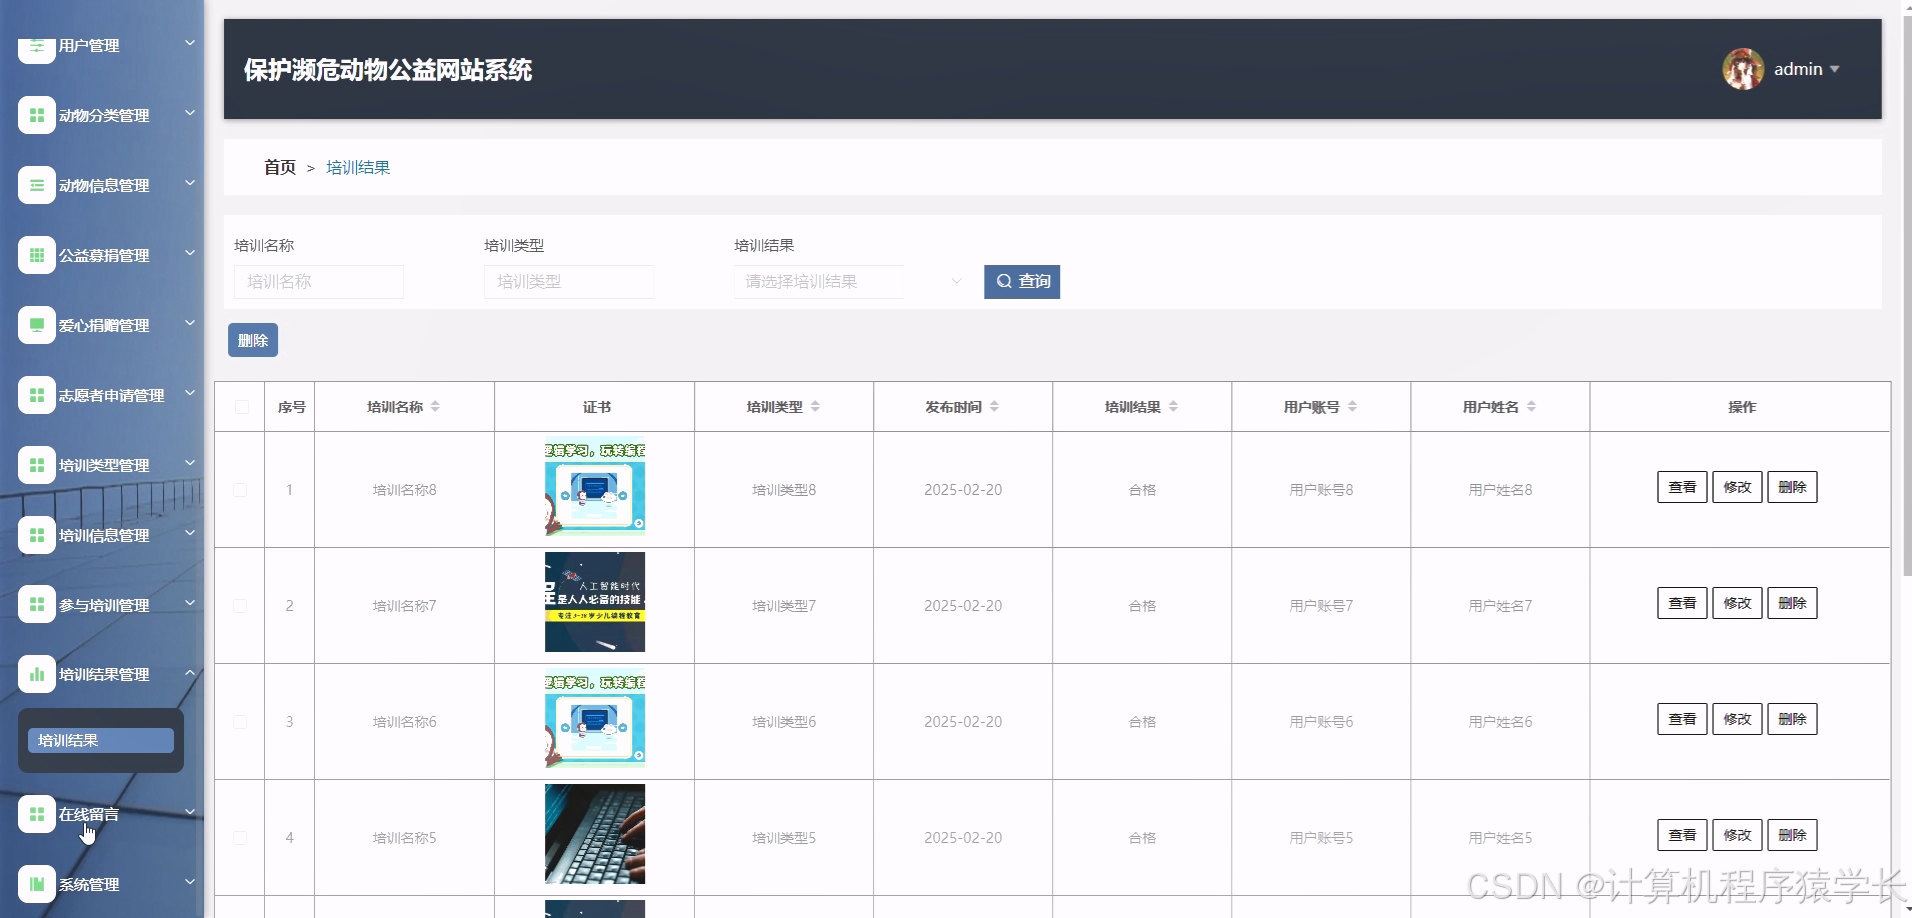This screenshot has width=1912, height=918.
Task: Click 修改 for row 培训名称7
Action: pos(1737,603)
